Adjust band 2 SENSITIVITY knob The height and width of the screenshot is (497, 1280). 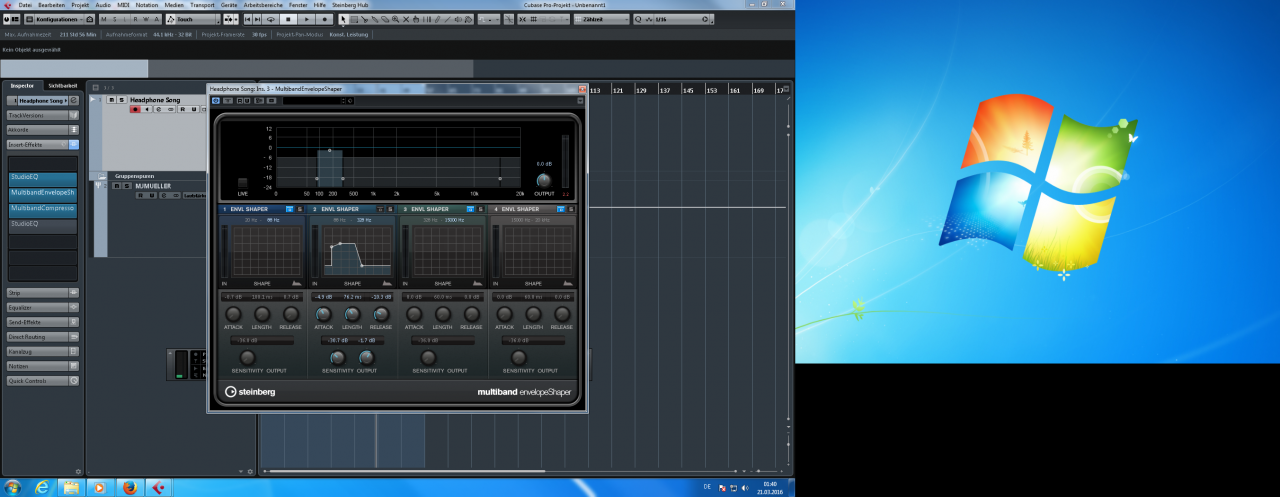pyautogui.click(x=338, y=357)
